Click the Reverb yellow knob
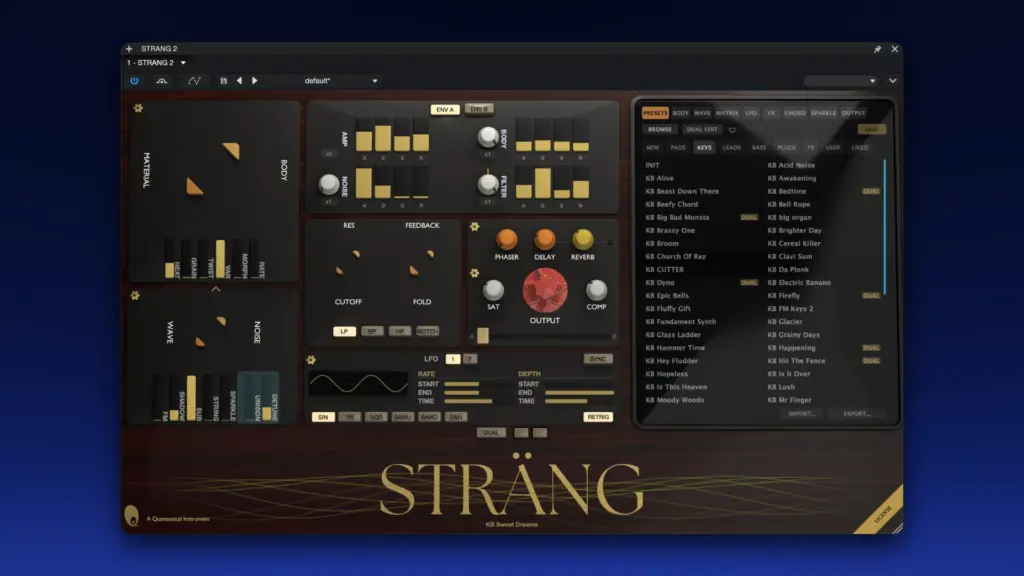This screenshot has height=576, width=1024. pos(583,240)
